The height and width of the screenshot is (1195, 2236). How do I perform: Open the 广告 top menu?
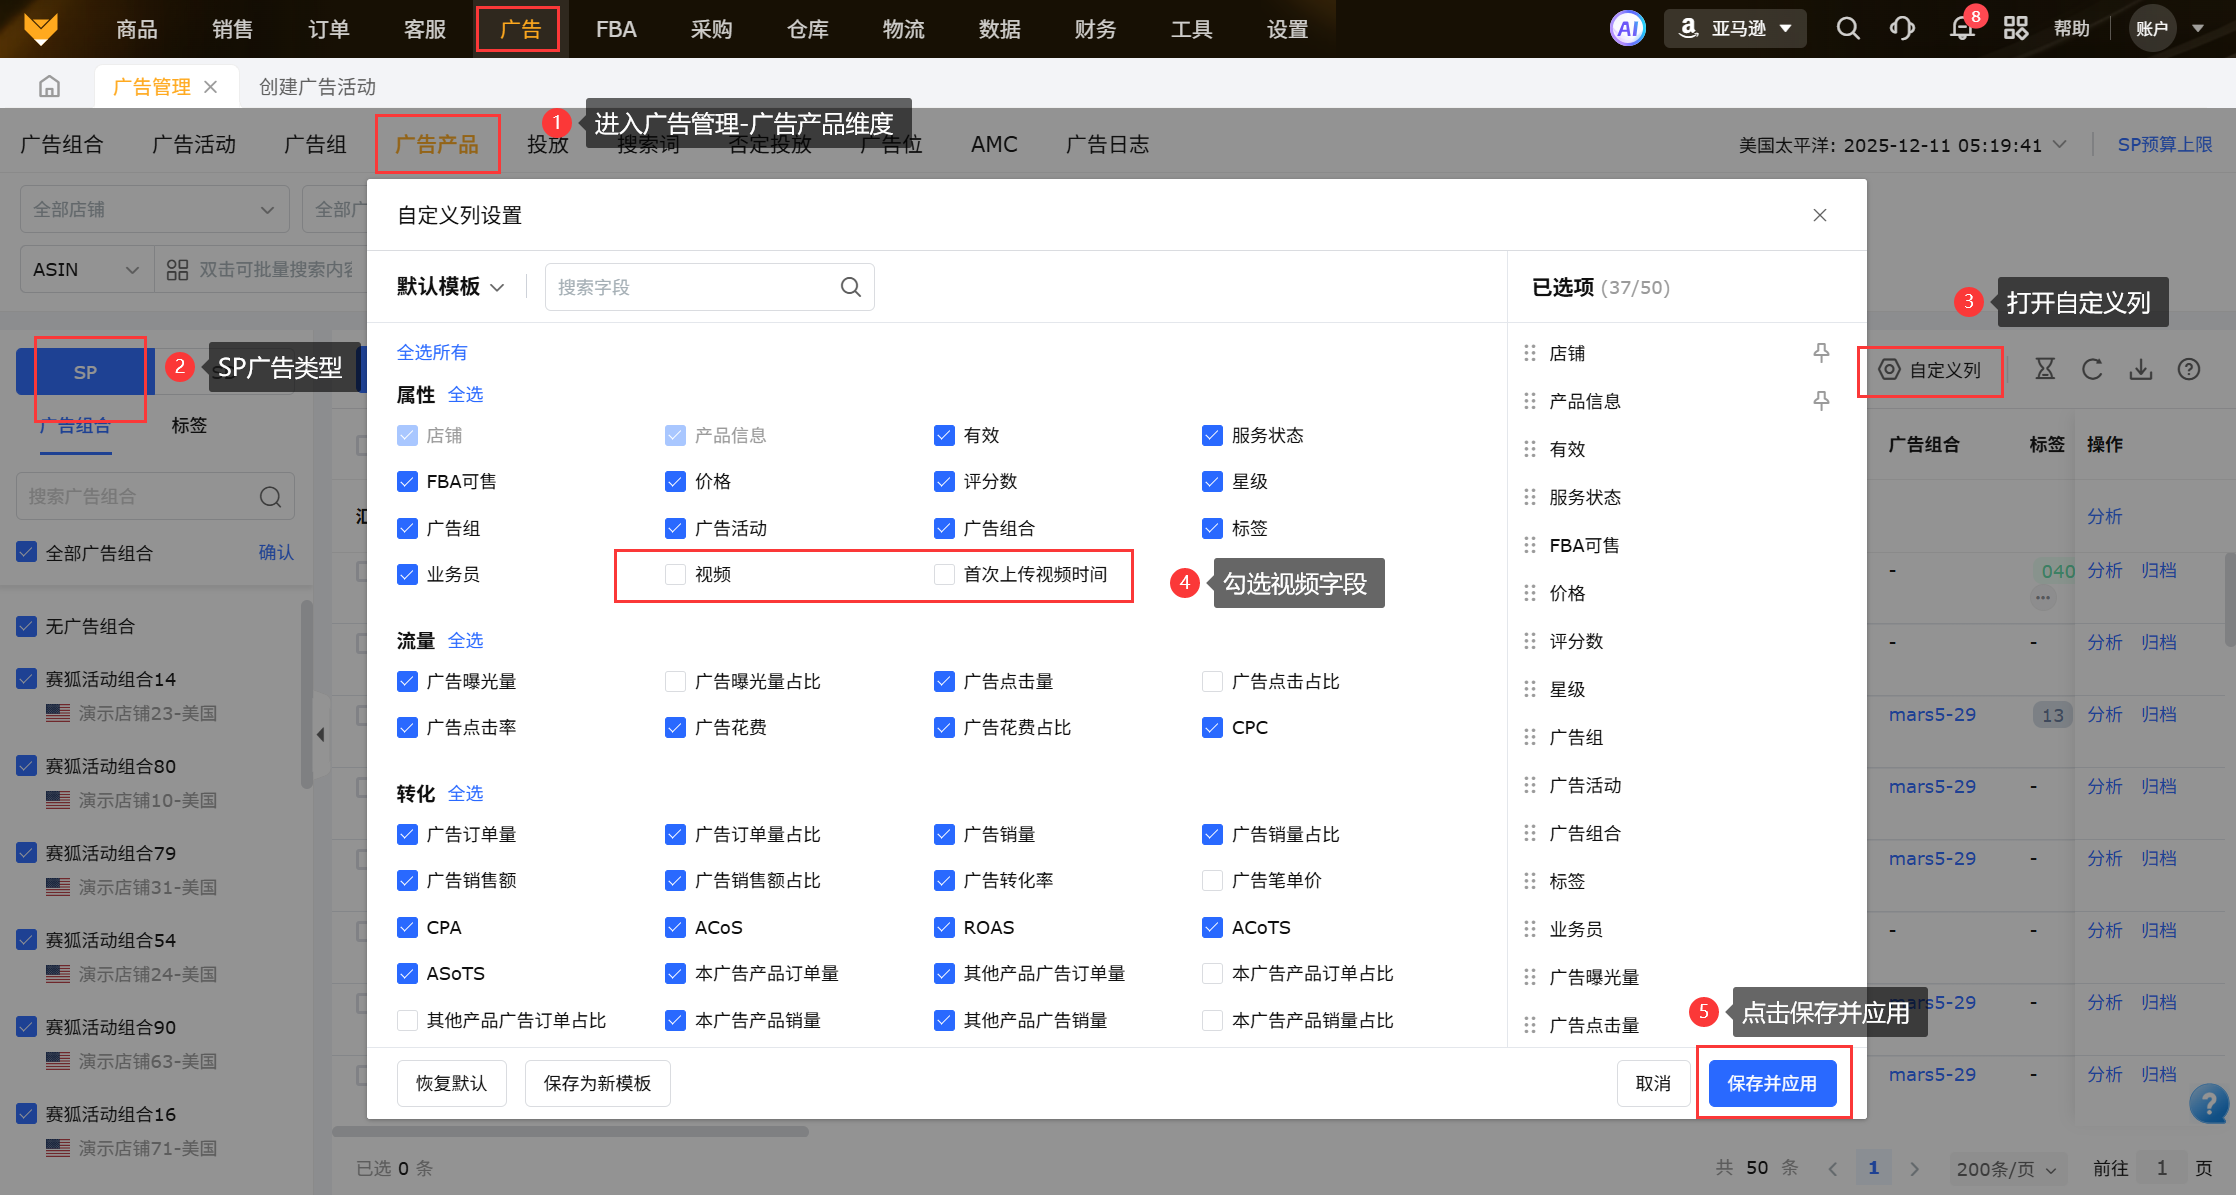(519, 29)
